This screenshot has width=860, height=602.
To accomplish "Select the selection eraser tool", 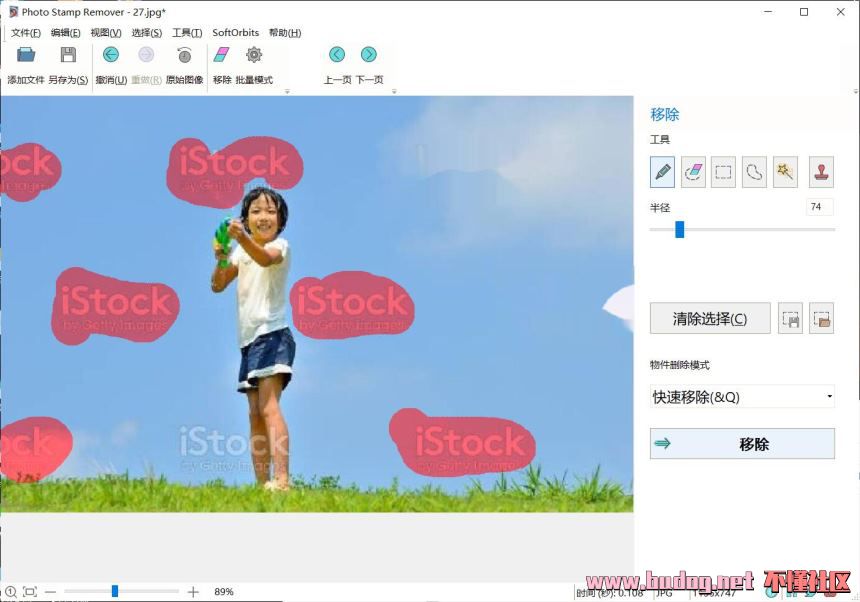I will [693, 172].
